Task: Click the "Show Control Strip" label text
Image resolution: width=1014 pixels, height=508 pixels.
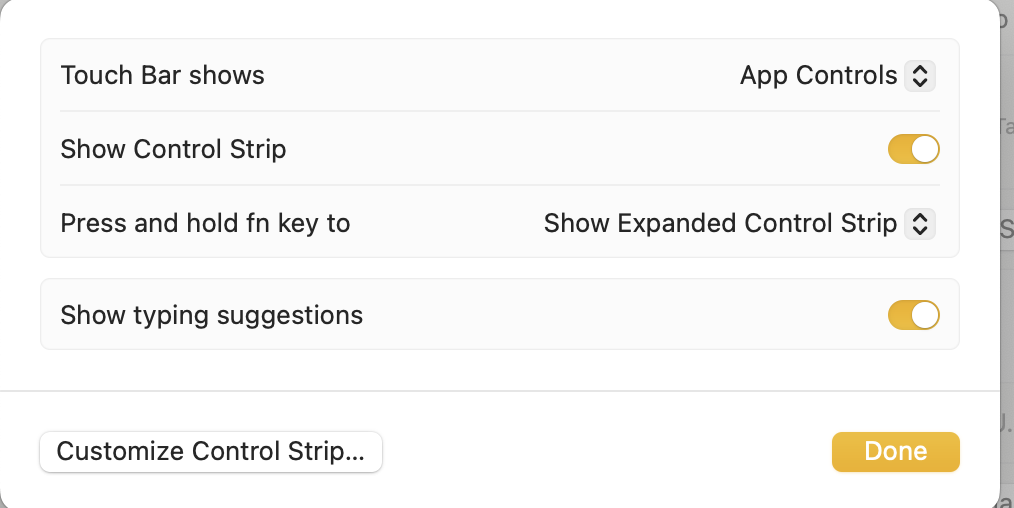Action: [174, 150]
